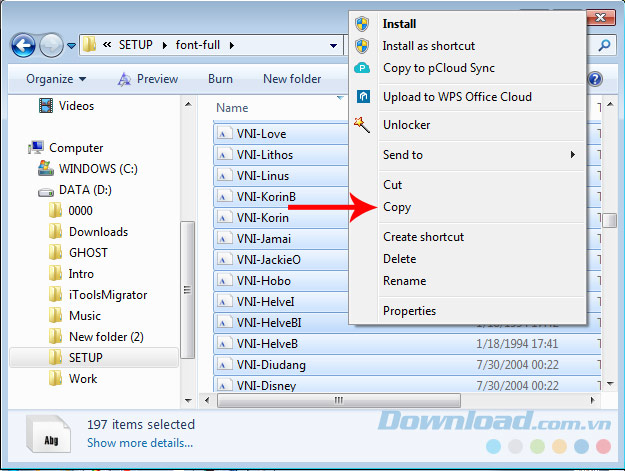The image size is (625, 471).
Task: Click the DATA (D:) drive icon
Action: coord(46,190)
